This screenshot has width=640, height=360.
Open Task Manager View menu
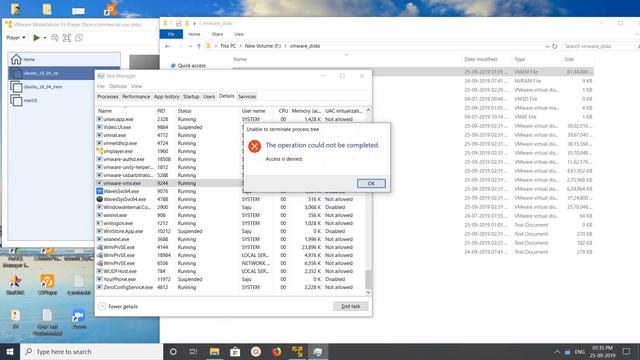click(x=136, y=86)
